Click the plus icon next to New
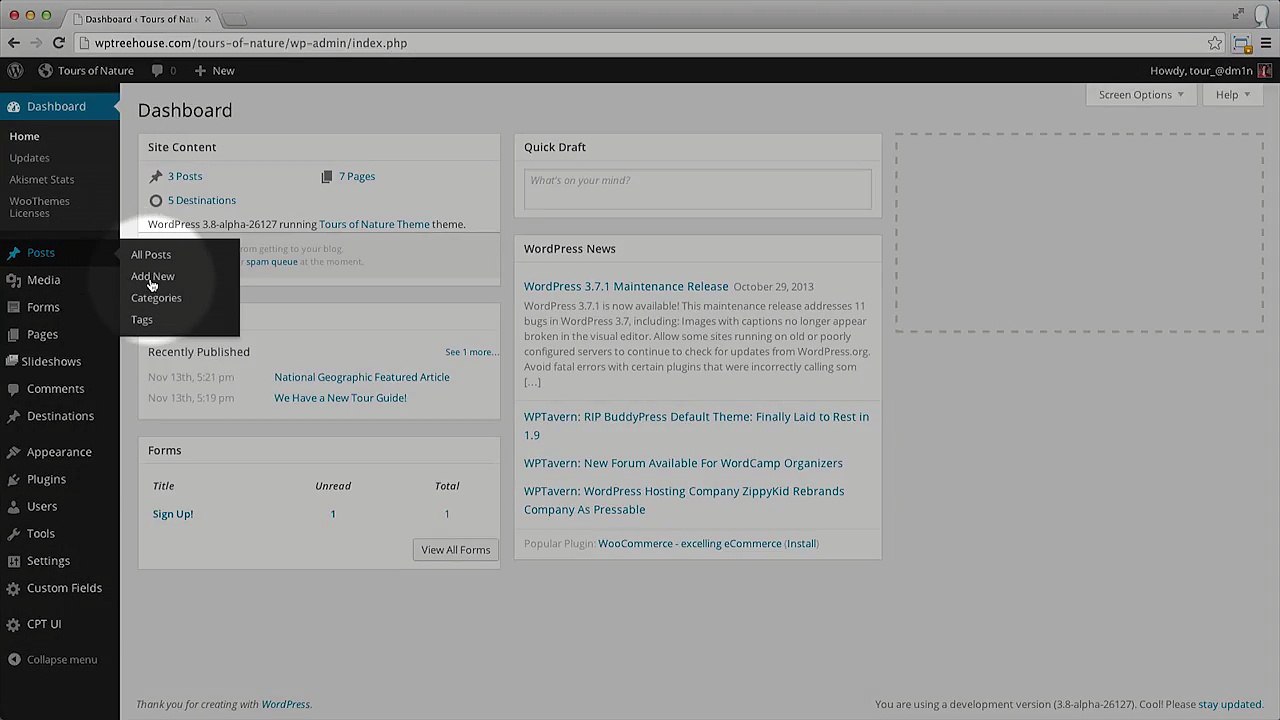1280x720 pixels. tap(200, 71)
